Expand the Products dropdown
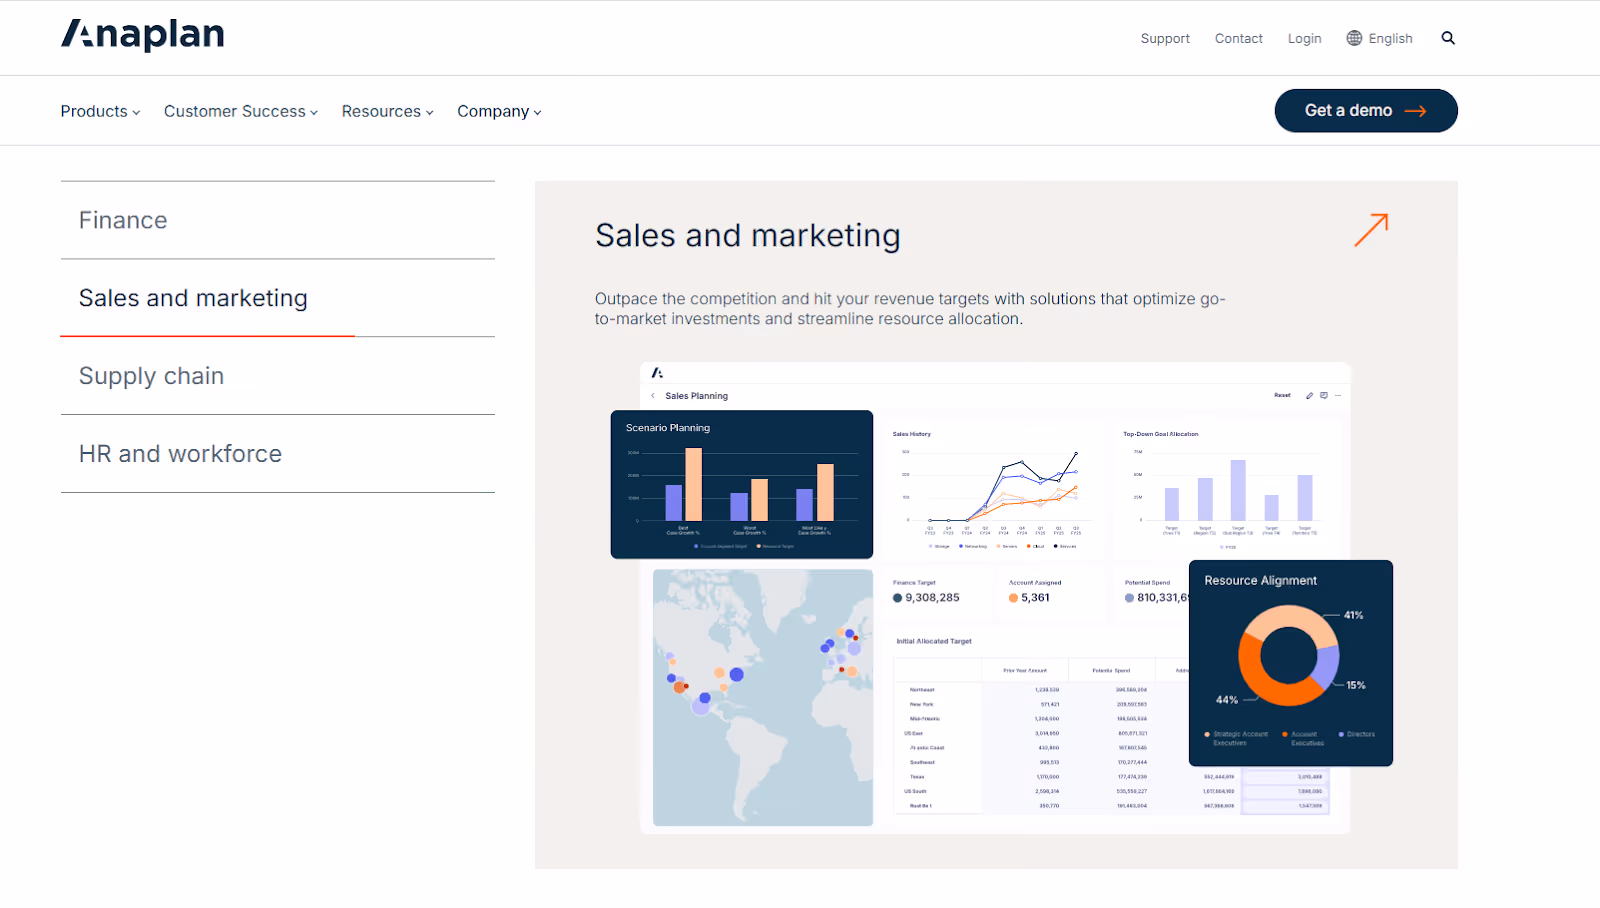1600x908 pixels. tap(99, 111)
